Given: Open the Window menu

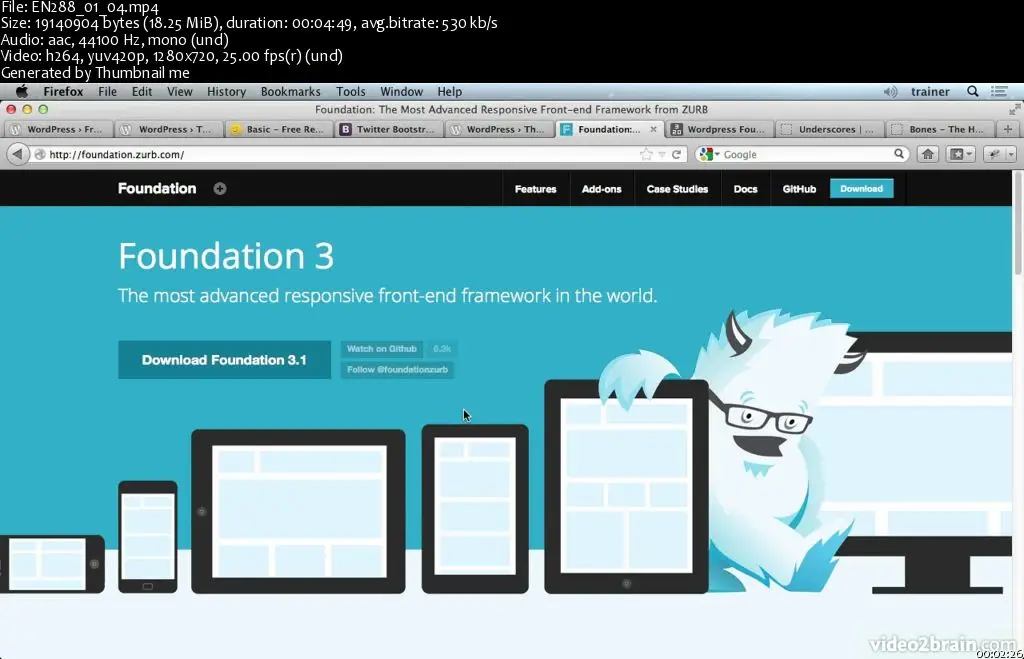Looking at the screenshot, I should [x=401, y=91].
